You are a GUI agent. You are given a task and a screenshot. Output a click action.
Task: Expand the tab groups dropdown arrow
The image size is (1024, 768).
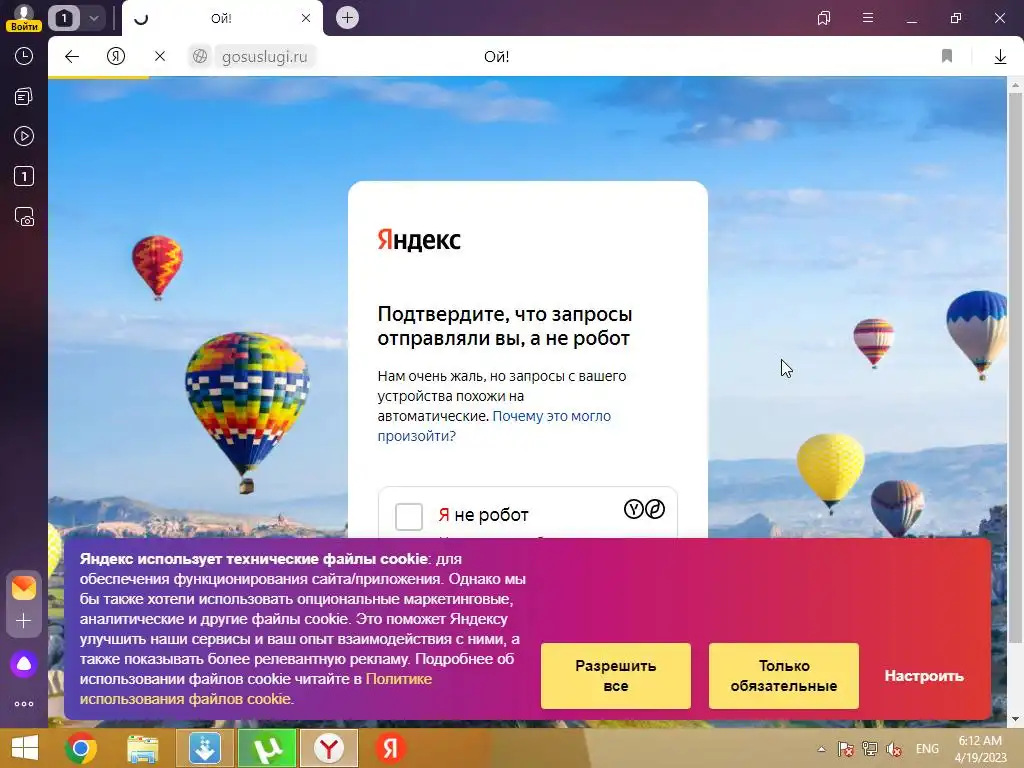click(93, 18)
